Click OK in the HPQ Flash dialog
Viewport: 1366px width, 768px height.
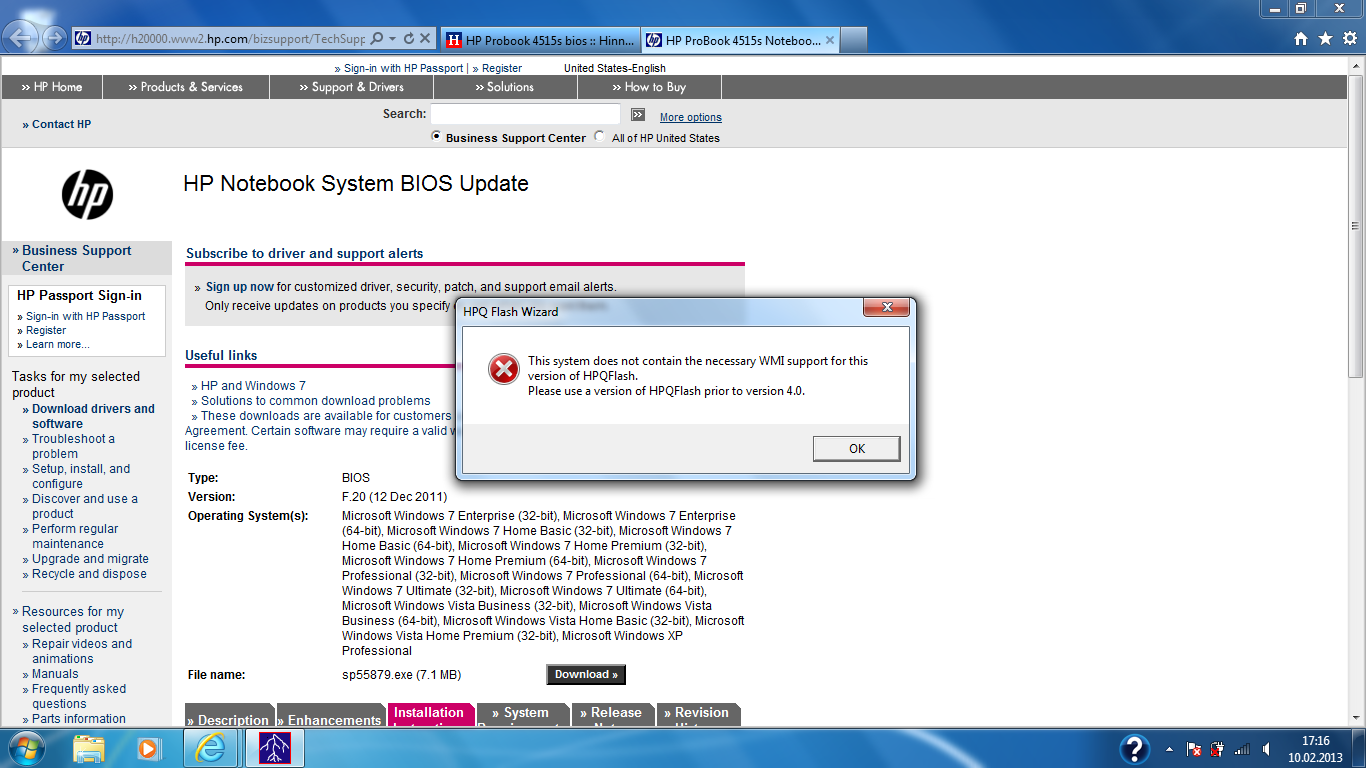click(x=857, y=448)
